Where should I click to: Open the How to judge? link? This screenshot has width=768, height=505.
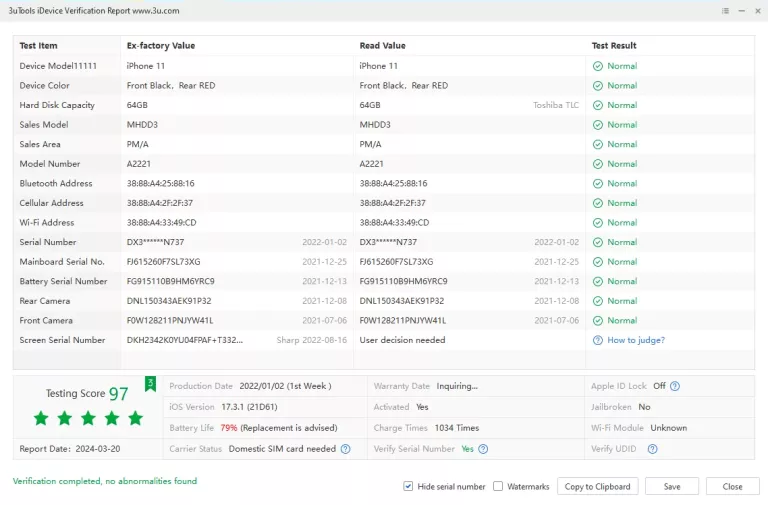pyautogui.click(x=636, y=340)
